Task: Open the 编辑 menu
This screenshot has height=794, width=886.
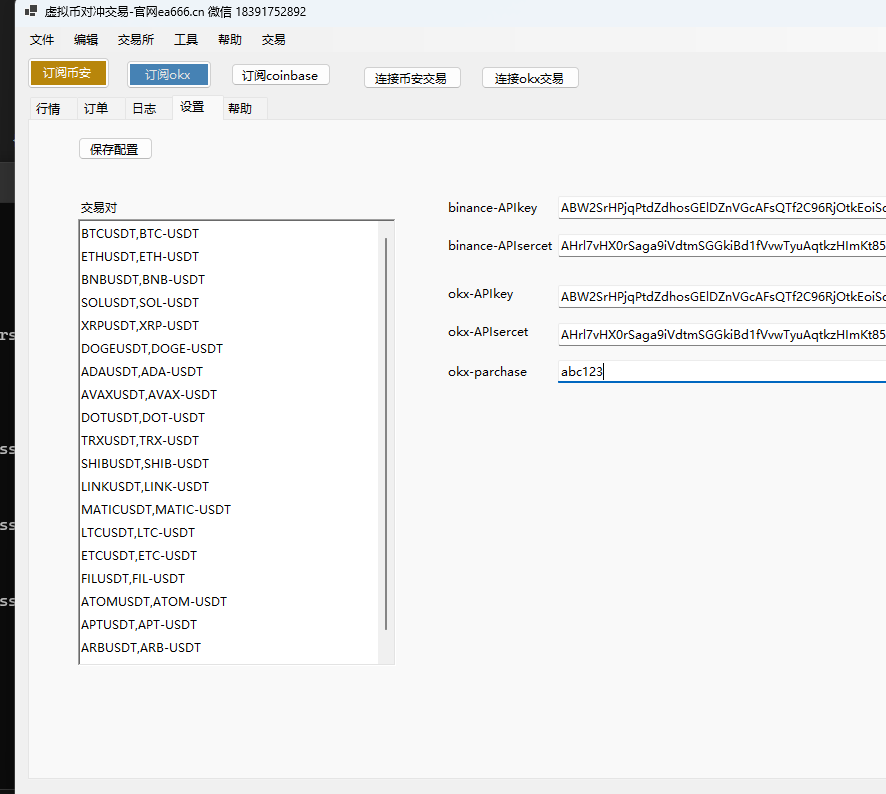Action: [86, 40]
